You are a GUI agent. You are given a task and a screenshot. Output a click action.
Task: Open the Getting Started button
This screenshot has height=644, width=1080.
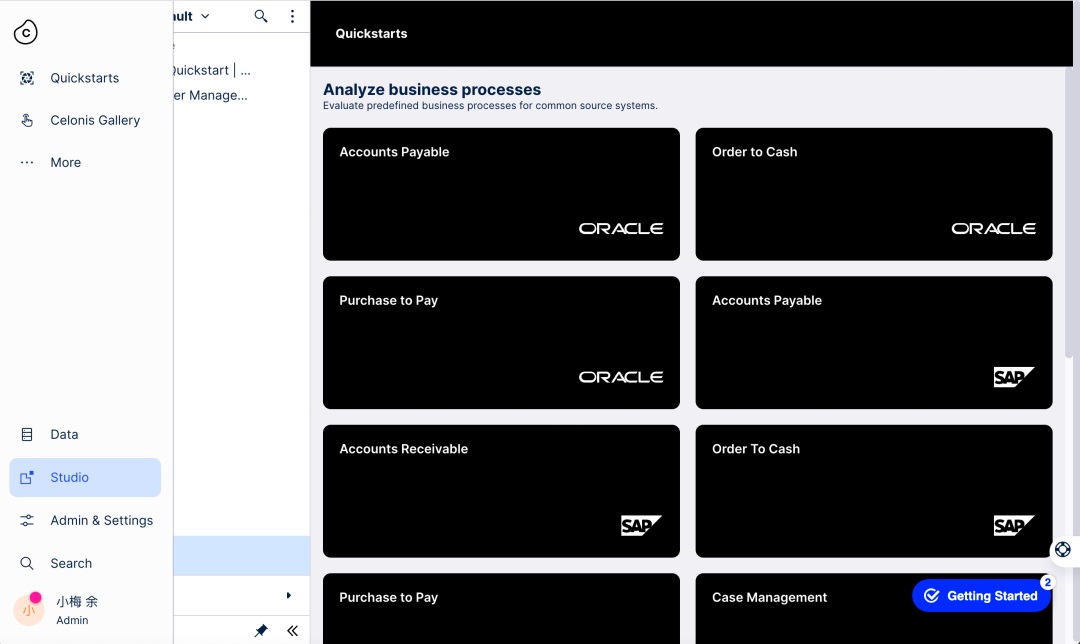click(x=981, y=596)
